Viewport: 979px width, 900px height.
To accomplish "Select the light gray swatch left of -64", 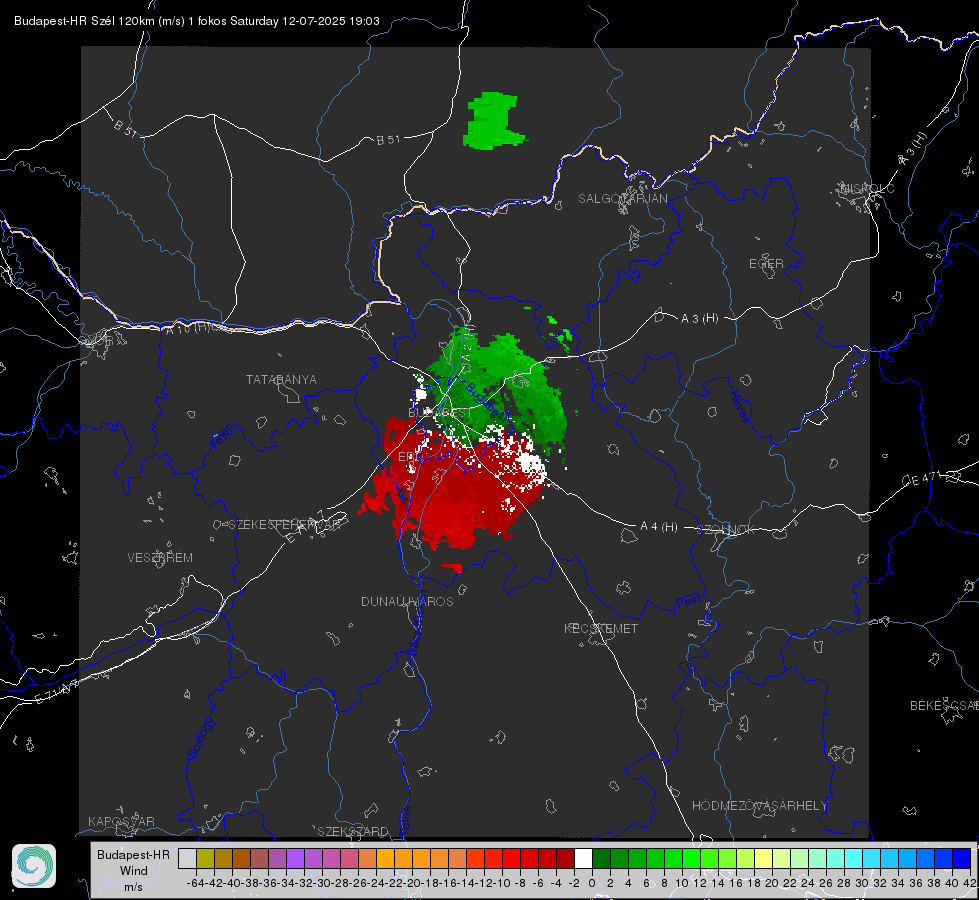I will tap(187, 858).
